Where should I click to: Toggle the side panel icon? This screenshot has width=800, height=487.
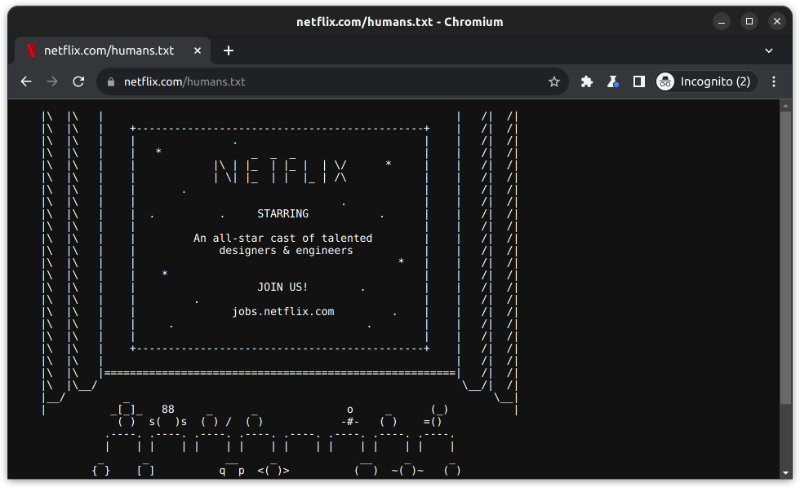pos(639,82)
